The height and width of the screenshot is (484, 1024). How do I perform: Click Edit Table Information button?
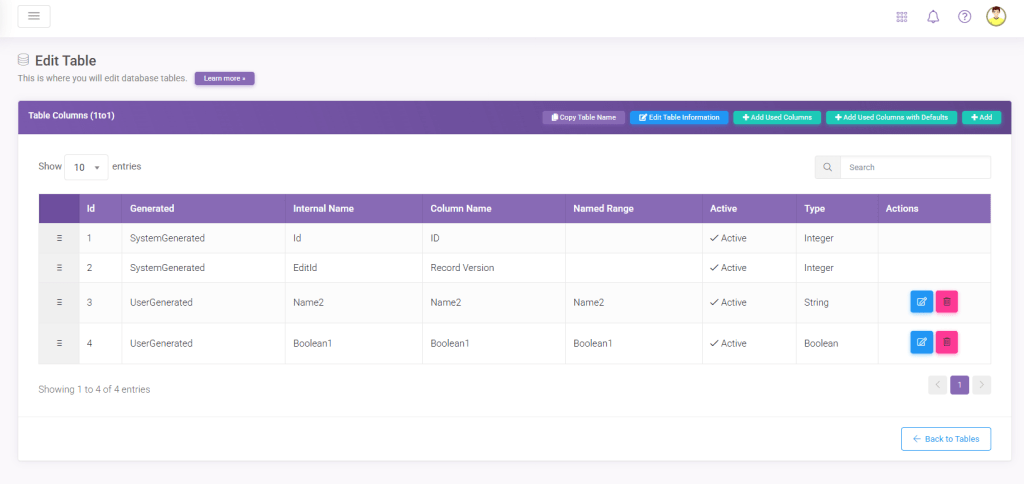(679, 117)
